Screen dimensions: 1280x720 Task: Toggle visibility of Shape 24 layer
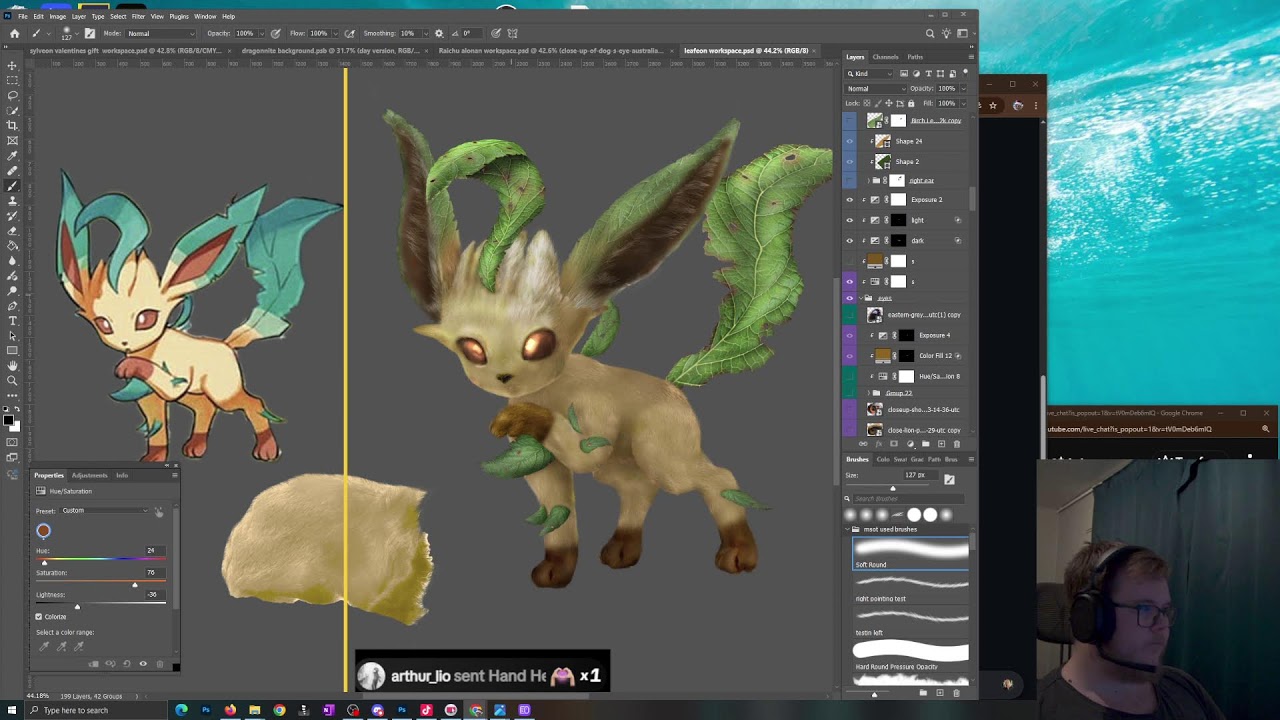[x=850, y=141]
